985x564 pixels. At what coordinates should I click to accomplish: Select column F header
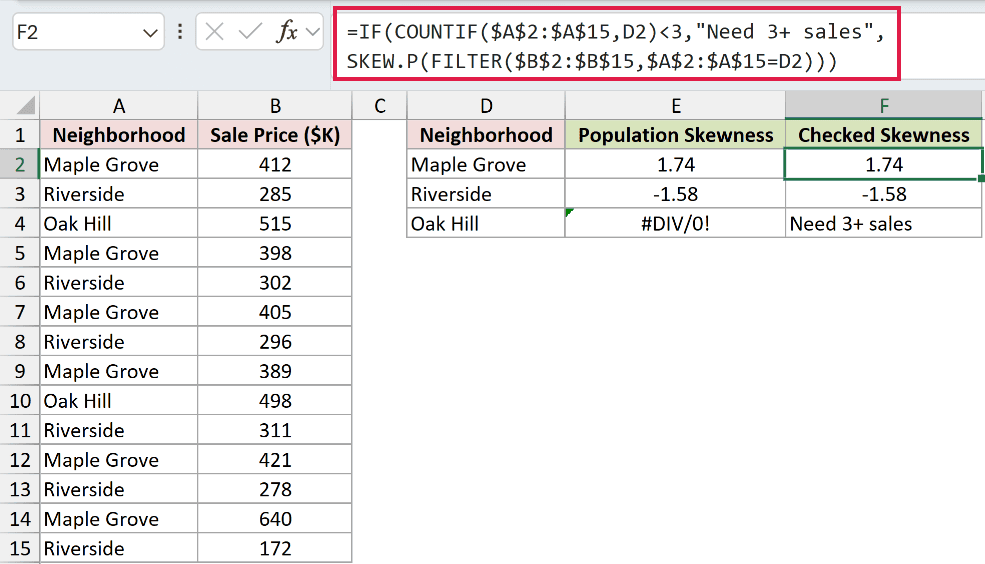point(883,106)
